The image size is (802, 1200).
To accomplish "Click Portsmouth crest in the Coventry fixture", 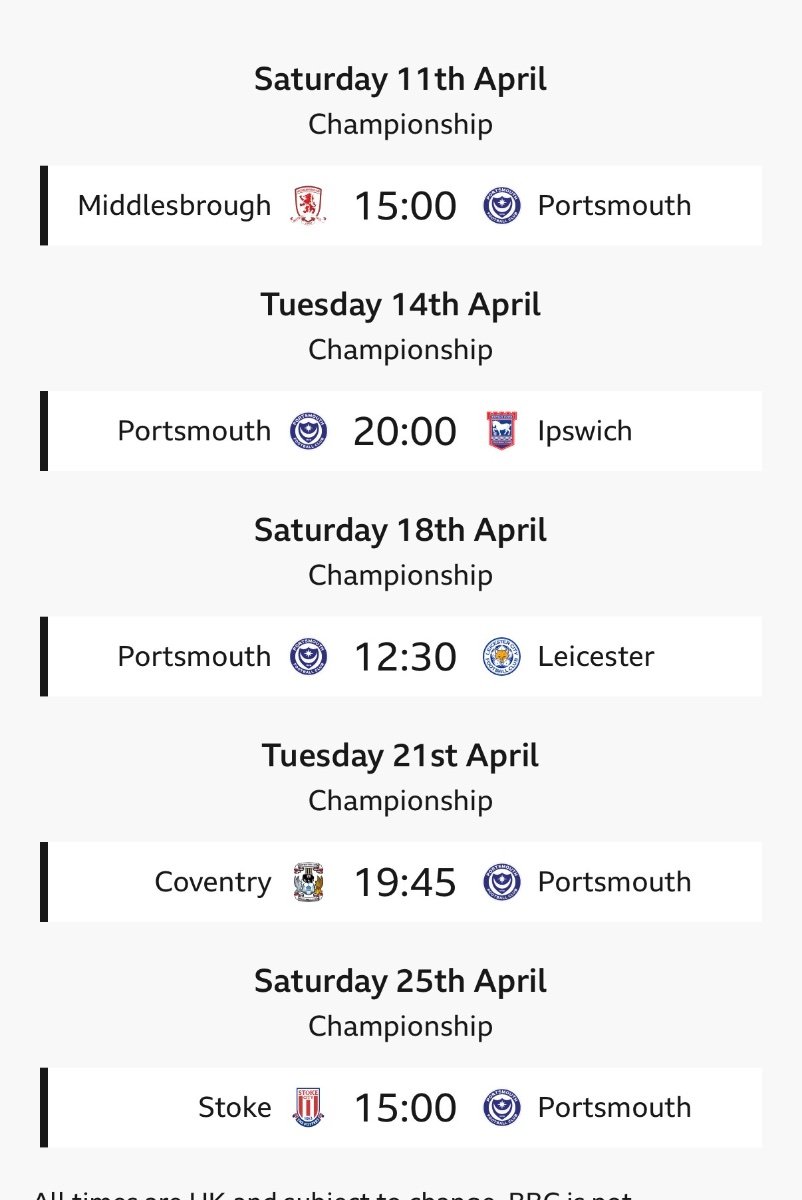I will (x=502, y=882).
